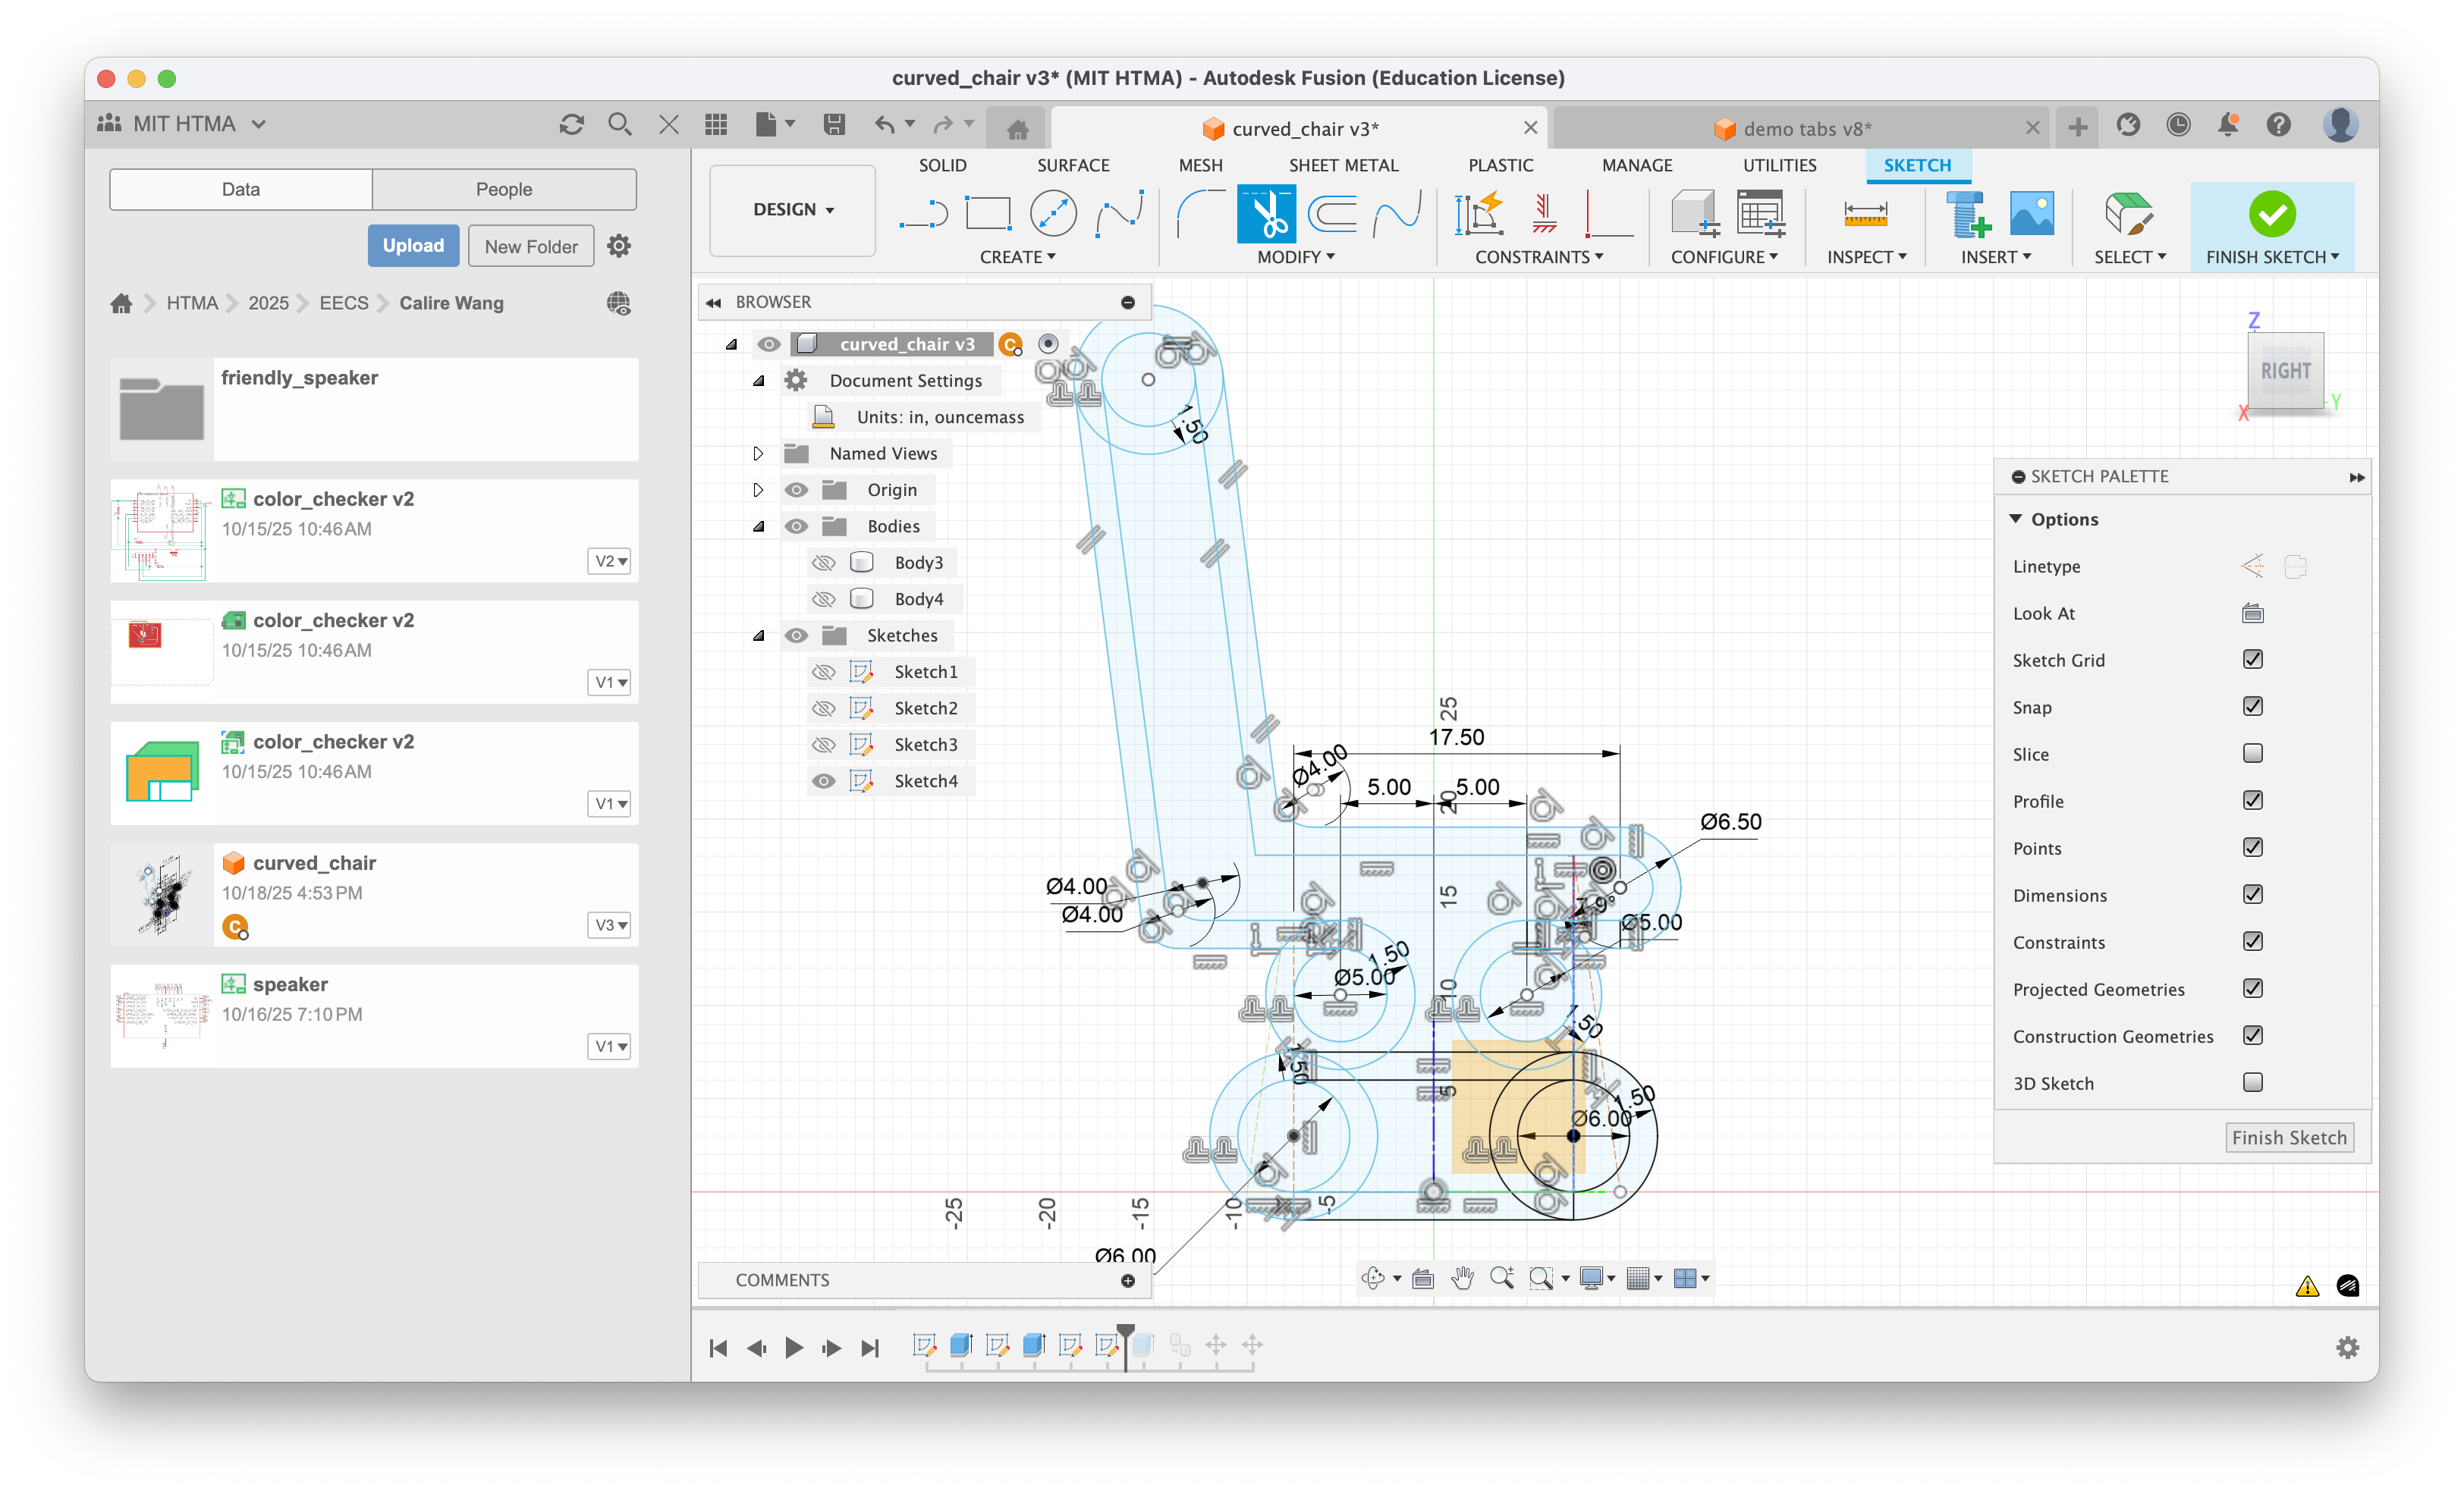Open the DESIGN workspace dropdown

793,210
